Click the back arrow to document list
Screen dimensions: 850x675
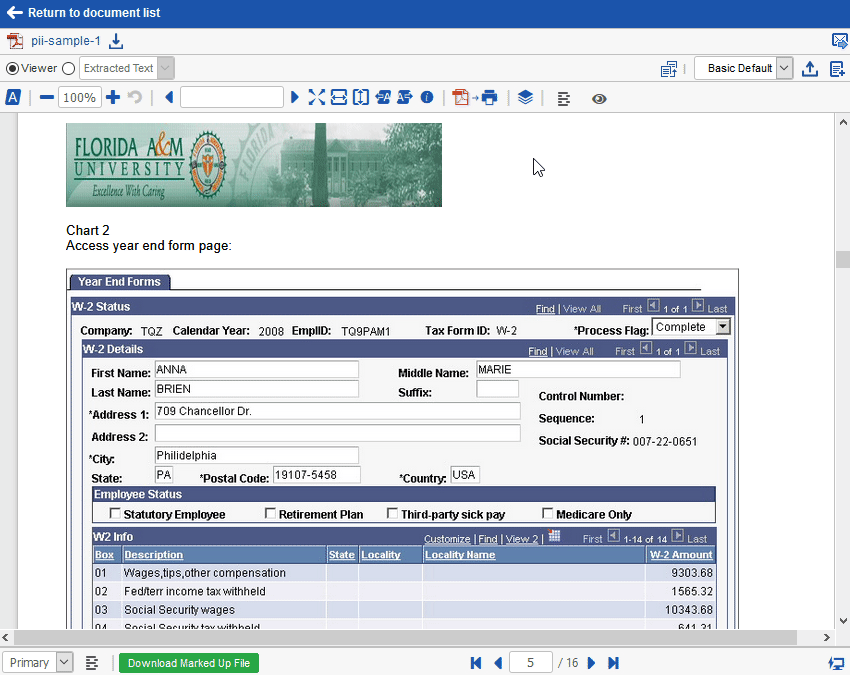coord(15,12)
